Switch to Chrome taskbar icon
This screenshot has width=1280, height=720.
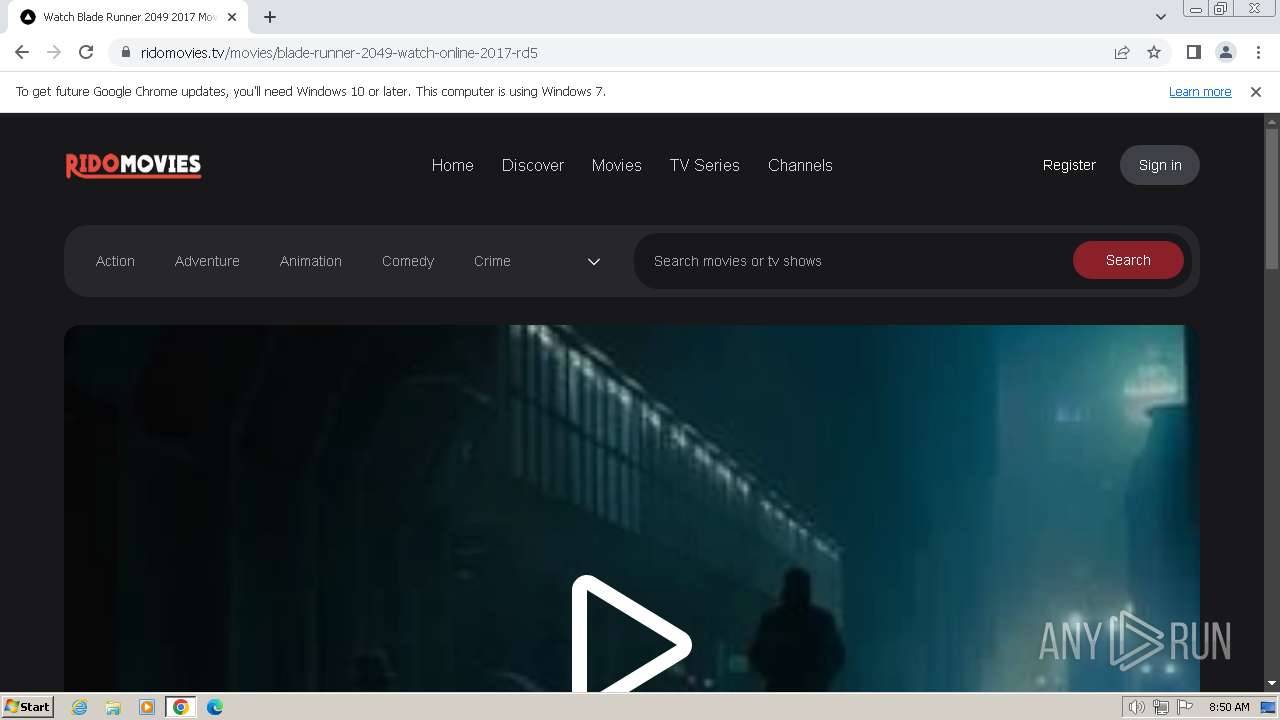tap(181, 707)
